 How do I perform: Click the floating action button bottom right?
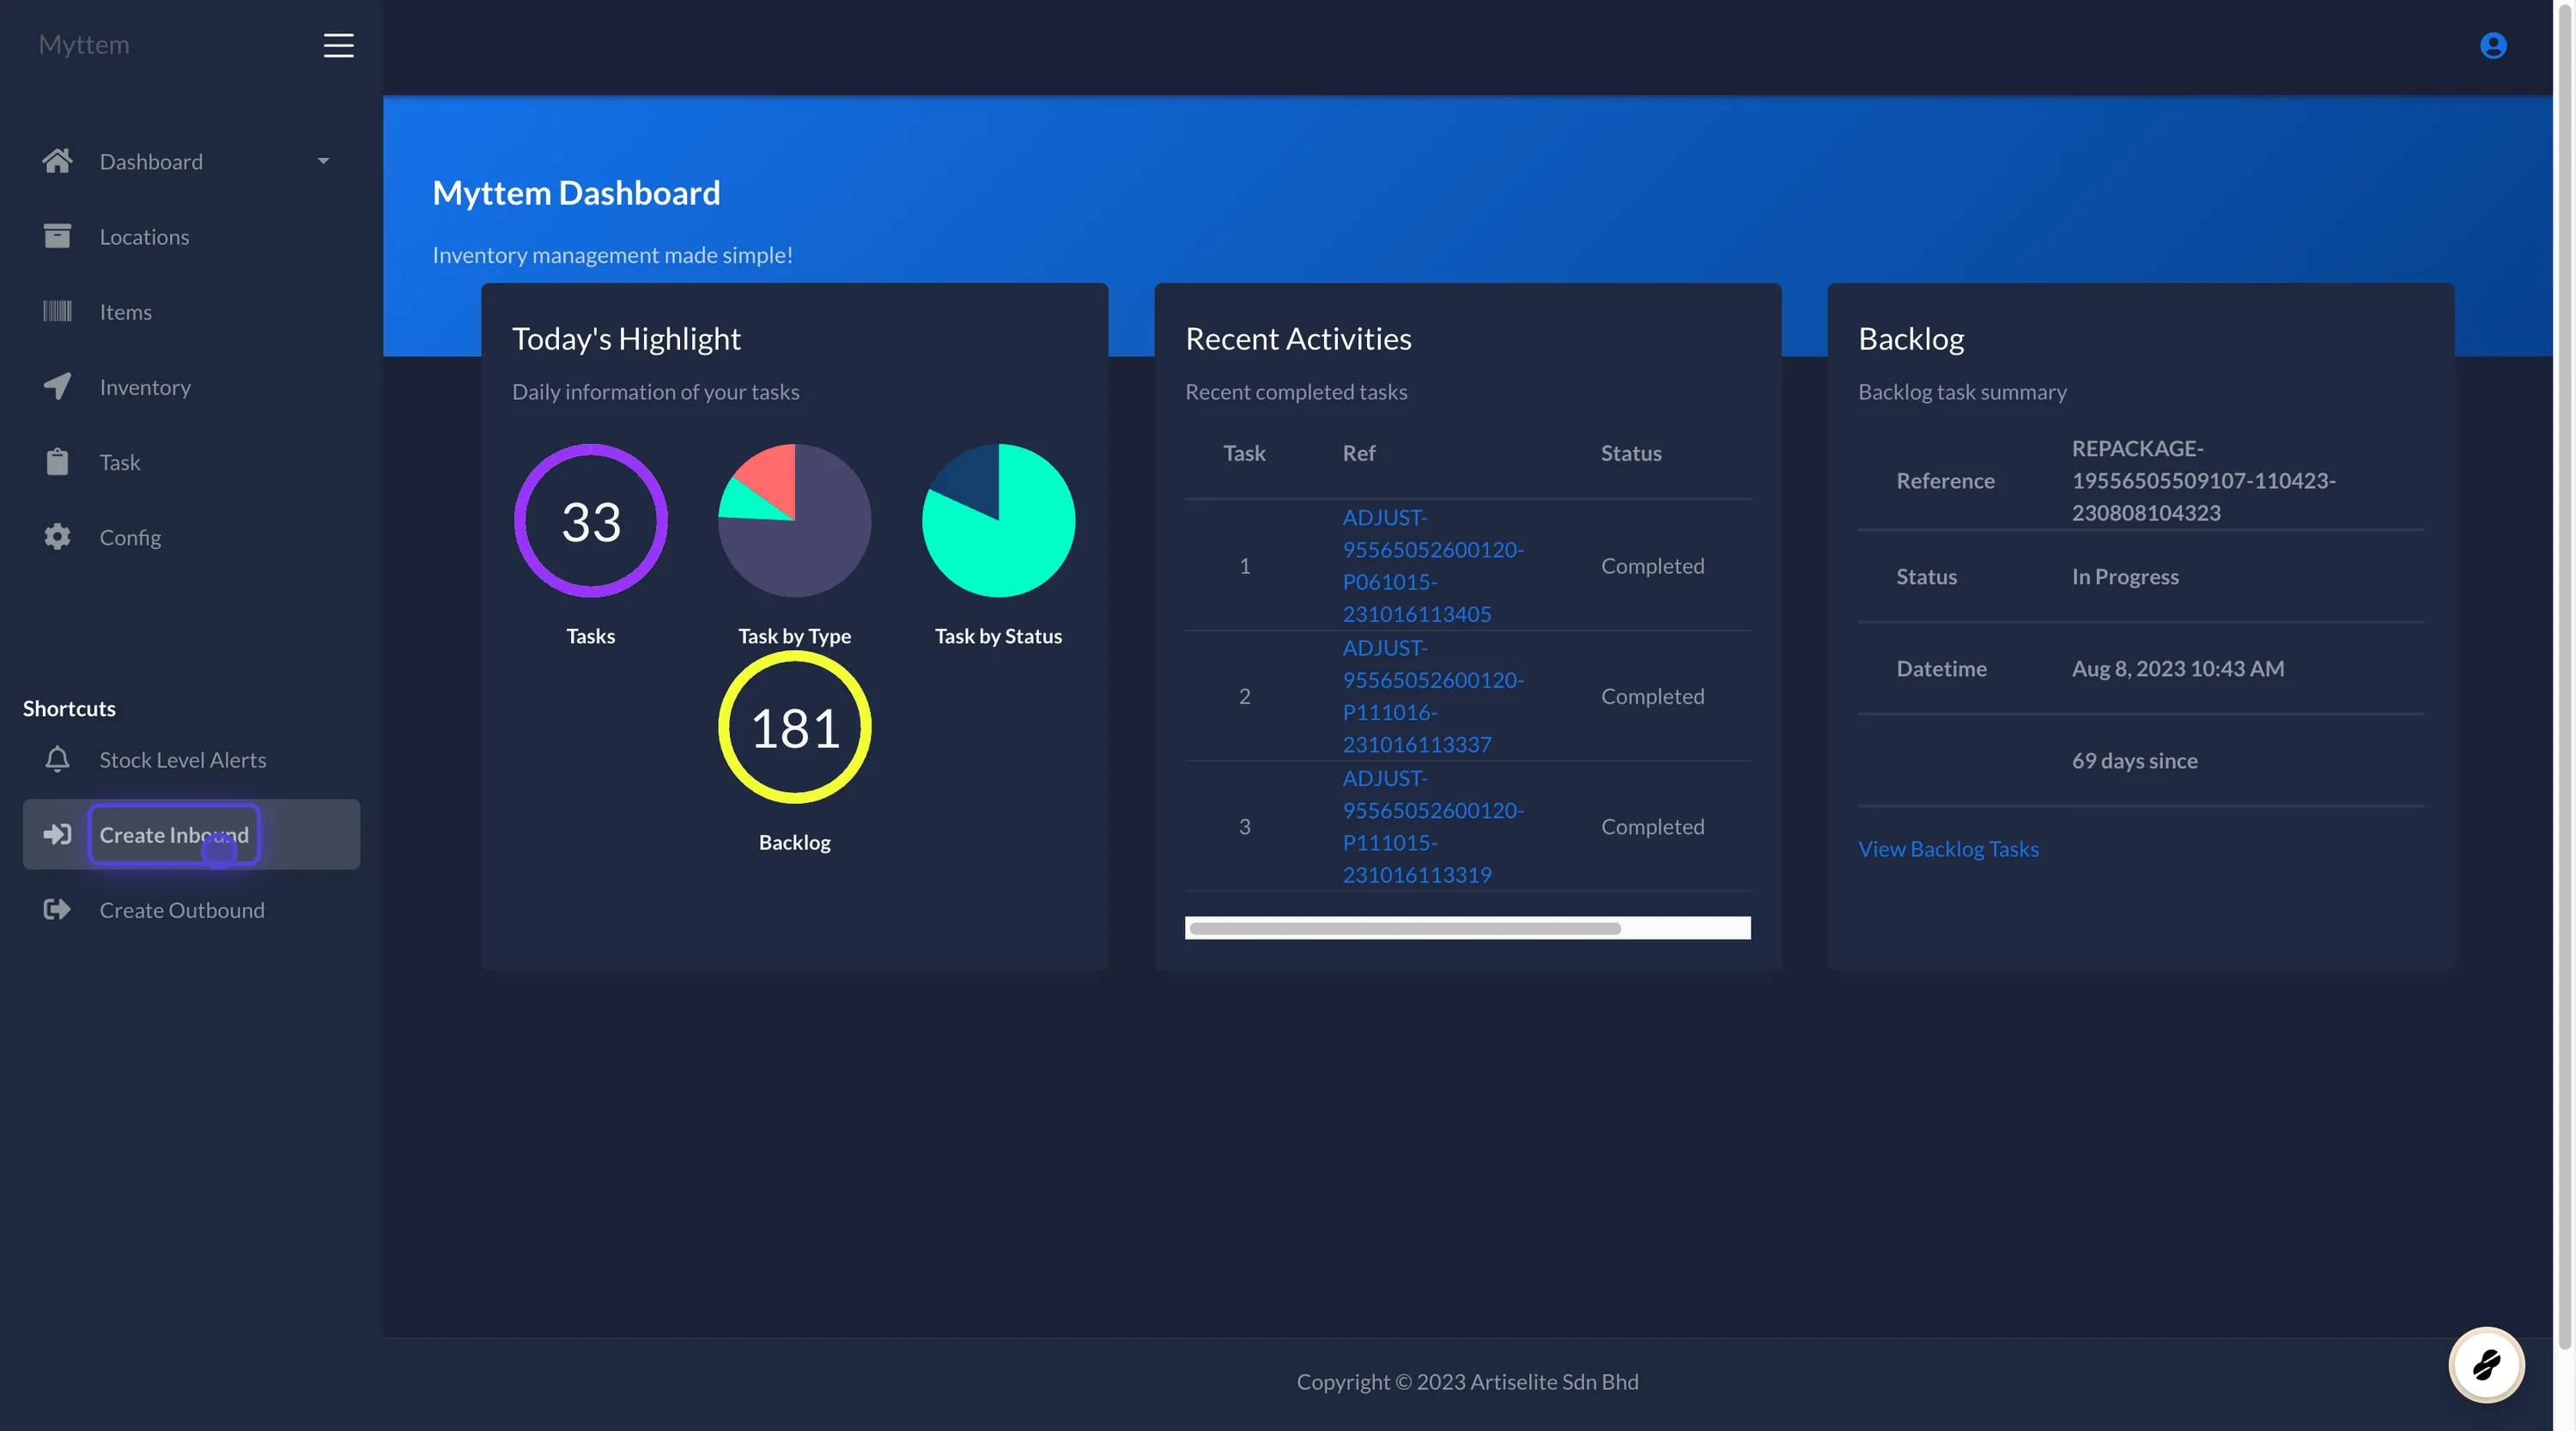tap(2487, 1364)
